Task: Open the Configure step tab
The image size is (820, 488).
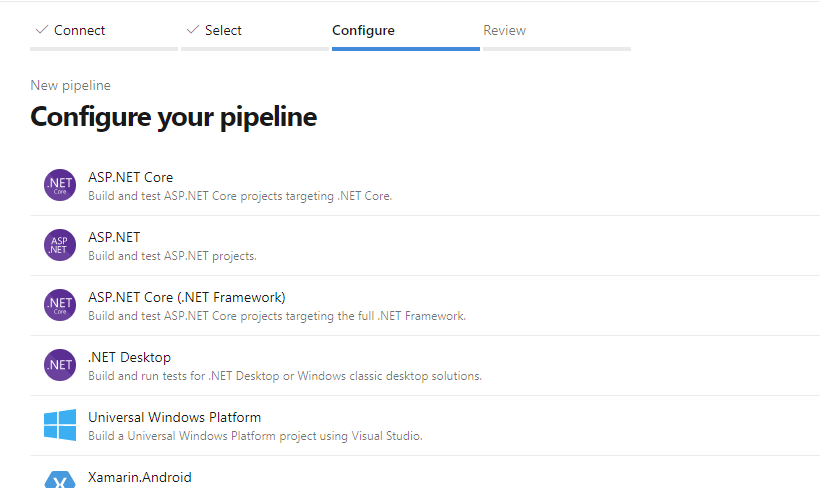Action: 363,31
